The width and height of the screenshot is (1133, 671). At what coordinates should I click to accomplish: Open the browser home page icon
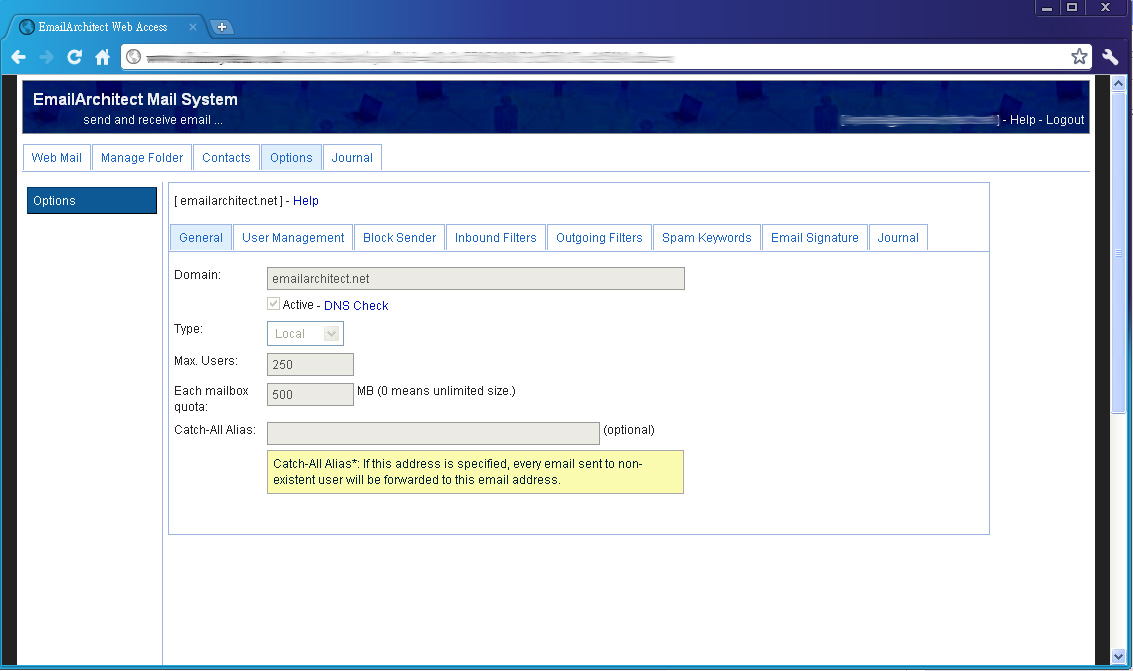click(103, 57)
